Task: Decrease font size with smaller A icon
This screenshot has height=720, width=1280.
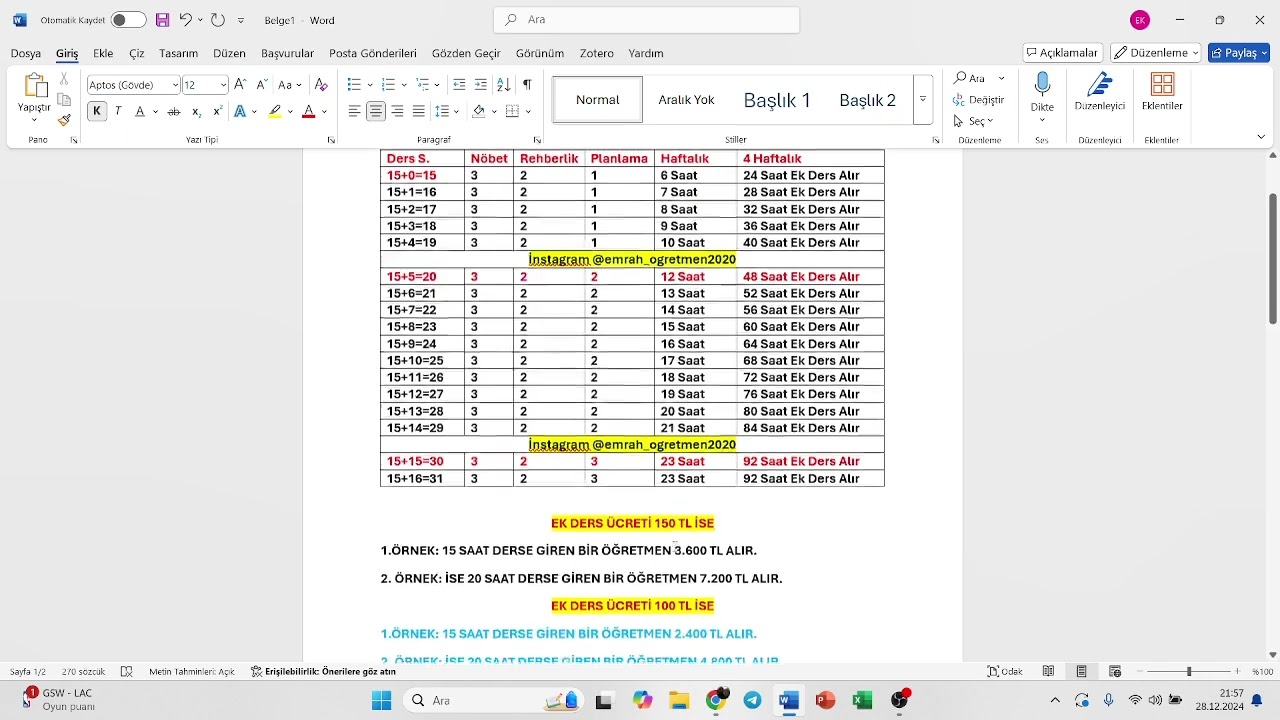Action: pos(261,85)
